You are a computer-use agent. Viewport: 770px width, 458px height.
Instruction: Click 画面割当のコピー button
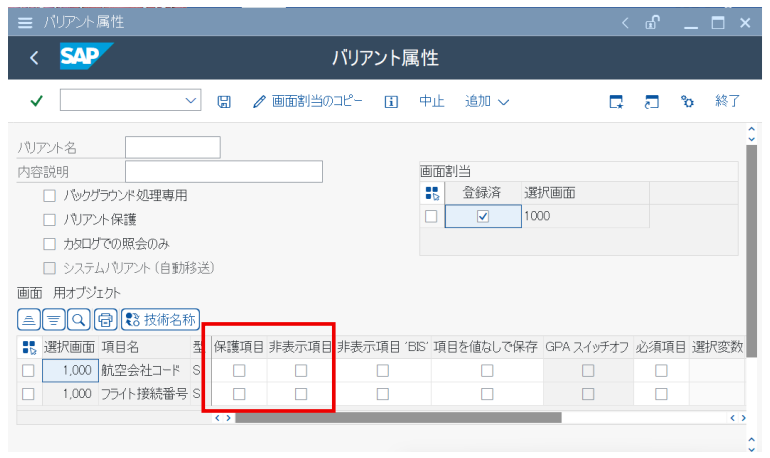307,101
